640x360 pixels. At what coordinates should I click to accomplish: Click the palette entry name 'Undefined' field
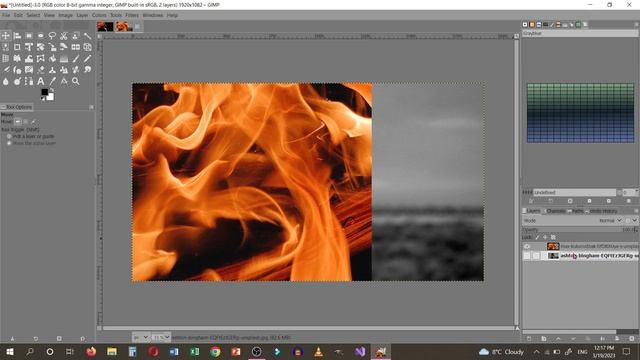tap(574, 192)
